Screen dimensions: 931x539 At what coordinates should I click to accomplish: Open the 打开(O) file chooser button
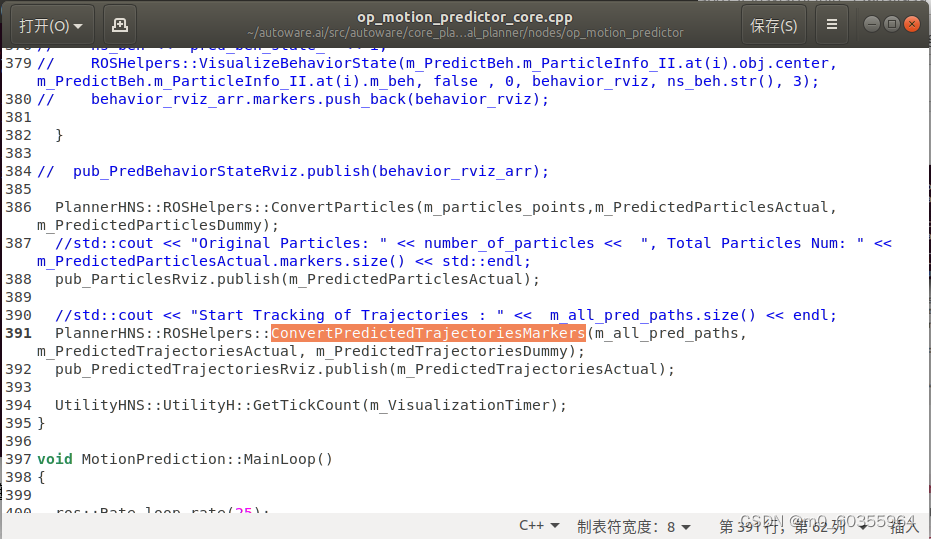coord(52,26)
